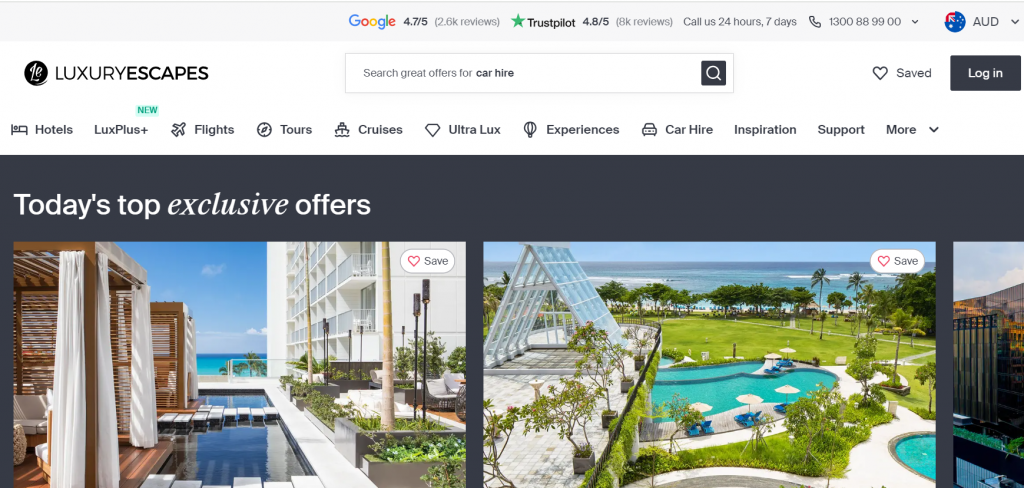Open Car Hire via the car icon
This screenshot has width=1024, height=488.
point(649,129)
